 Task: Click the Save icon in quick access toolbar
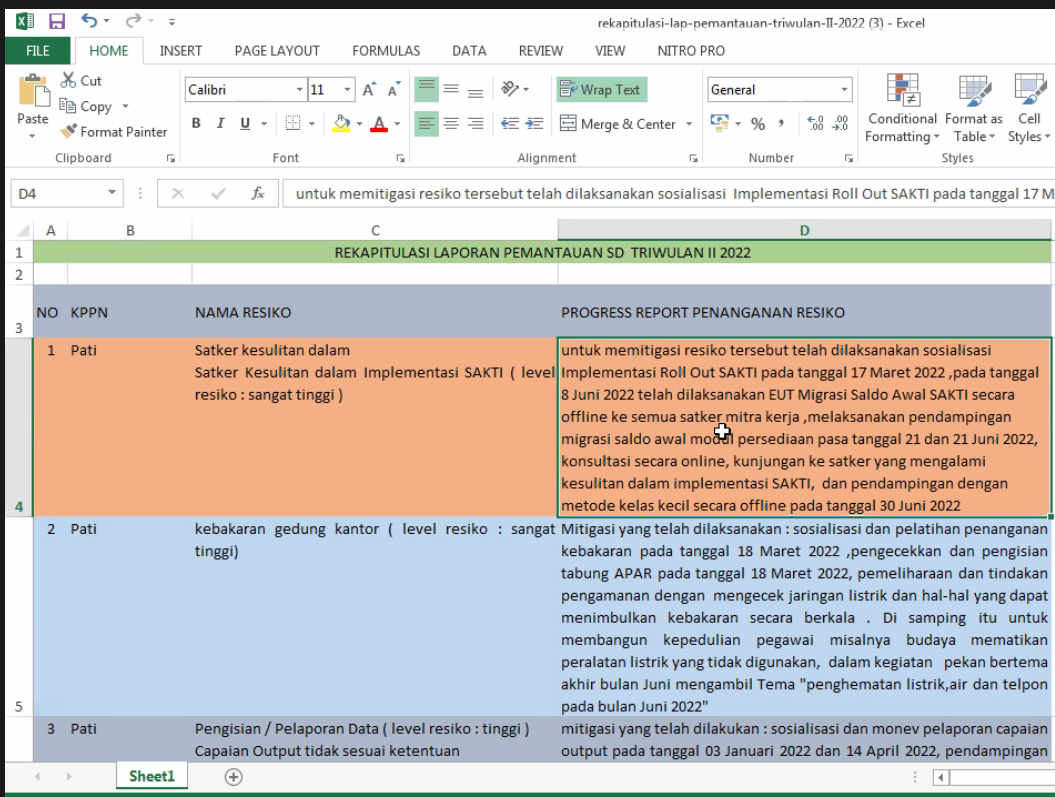(x=57, y=22)
